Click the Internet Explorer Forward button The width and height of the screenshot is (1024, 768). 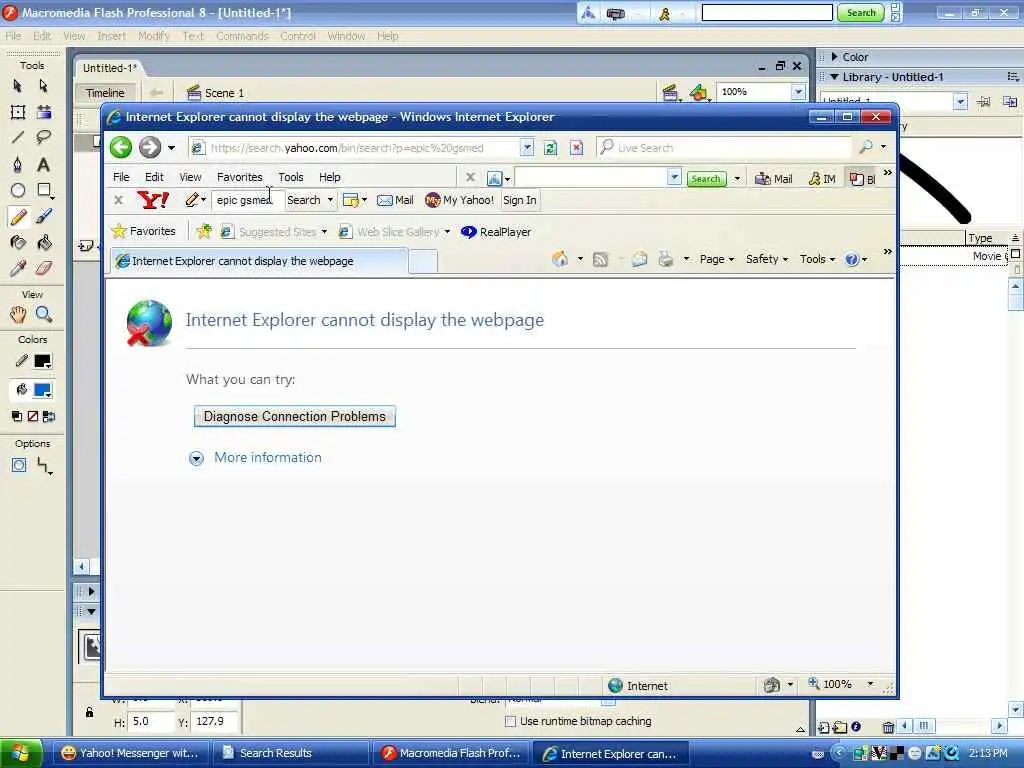click(x=150, y=147)
